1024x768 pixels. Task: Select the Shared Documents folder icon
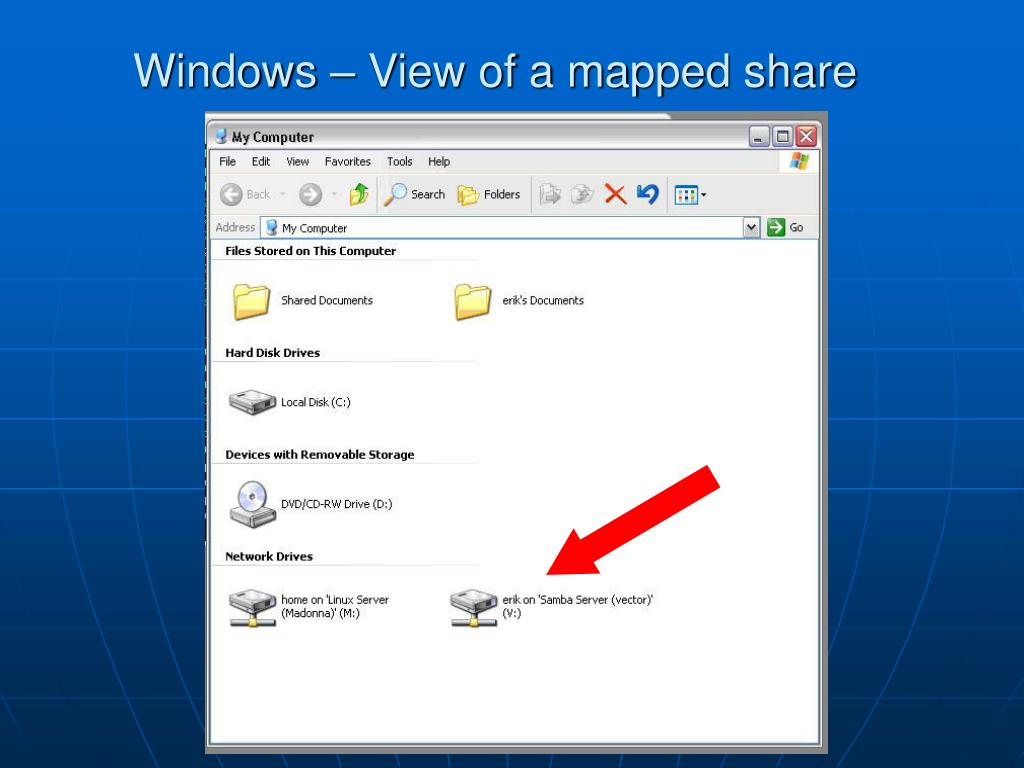251,301
